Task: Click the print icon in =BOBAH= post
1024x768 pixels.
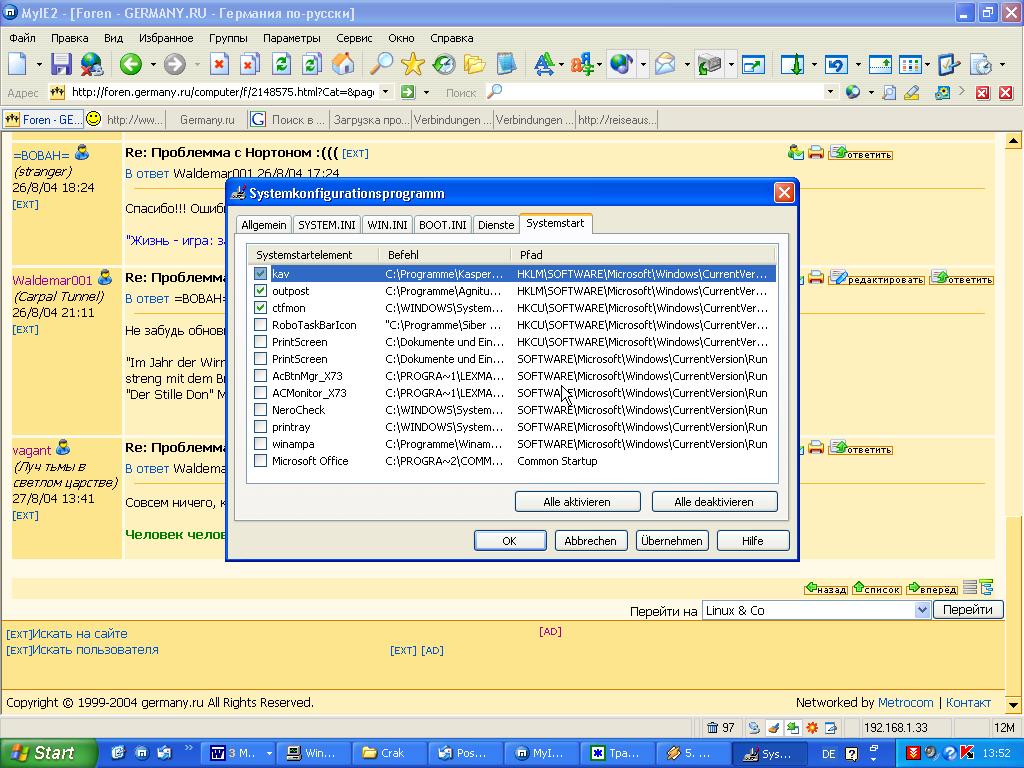Action: (816, 153)
